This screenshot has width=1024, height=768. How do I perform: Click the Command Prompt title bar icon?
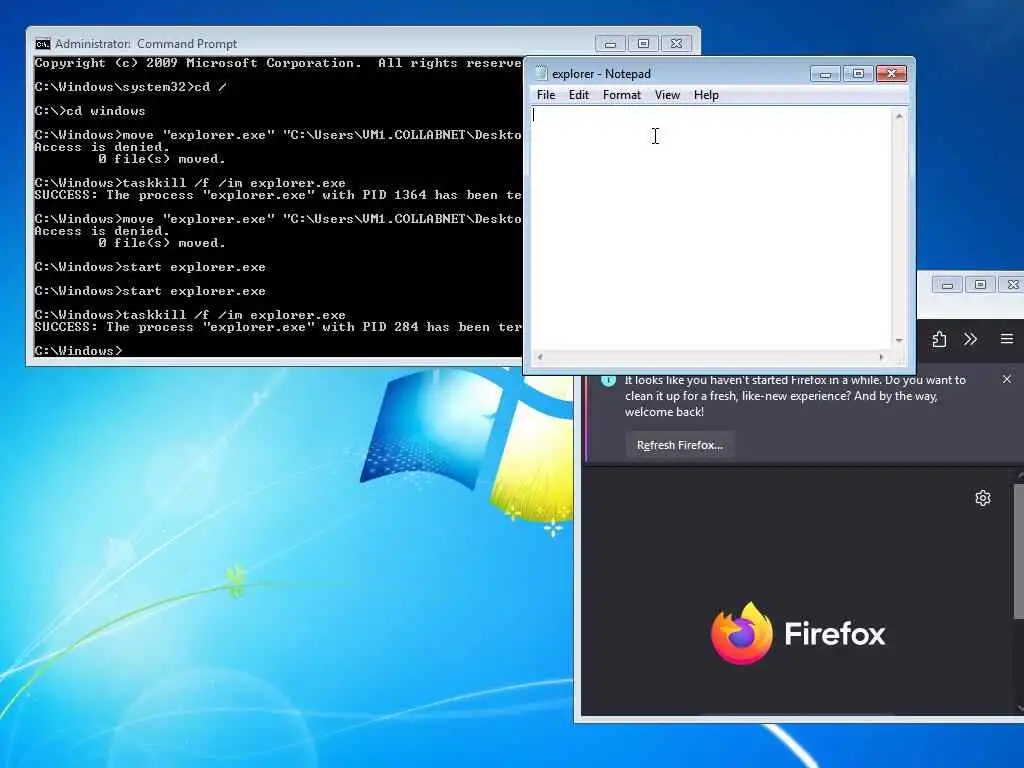42,44
